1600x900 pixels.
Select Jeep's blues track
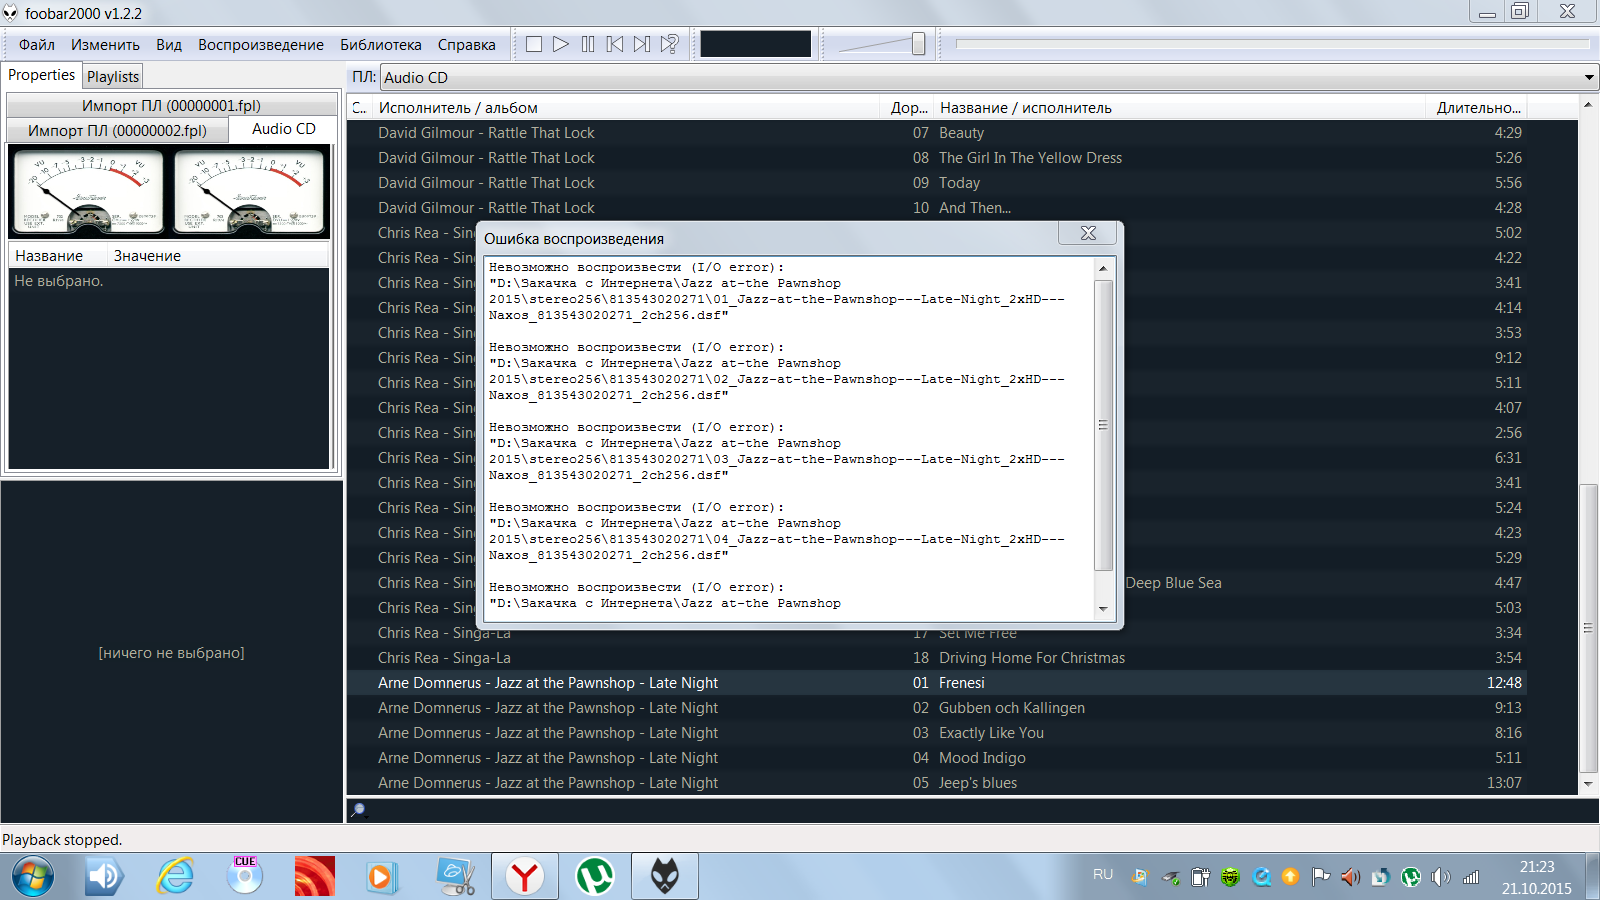tap(935, 783)
